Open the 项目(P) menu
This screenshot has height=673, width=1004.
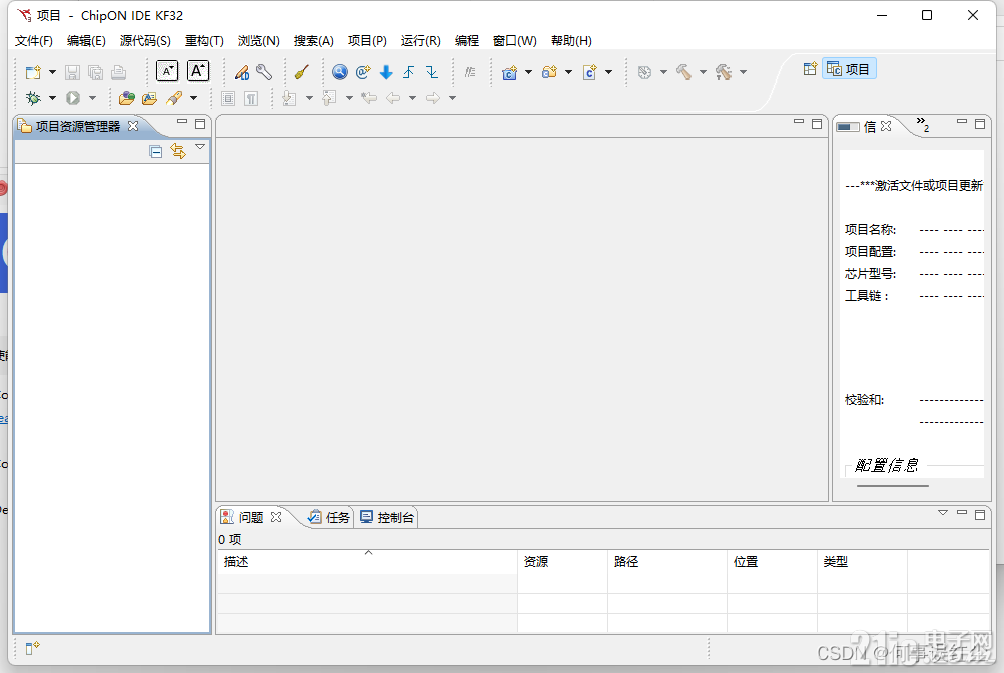[x=368, y=41]
